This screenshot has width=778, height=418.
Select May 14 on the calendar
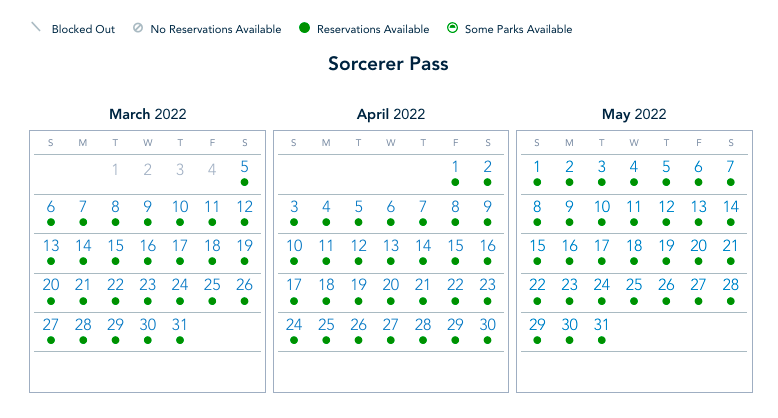click(x=730, y=207)
